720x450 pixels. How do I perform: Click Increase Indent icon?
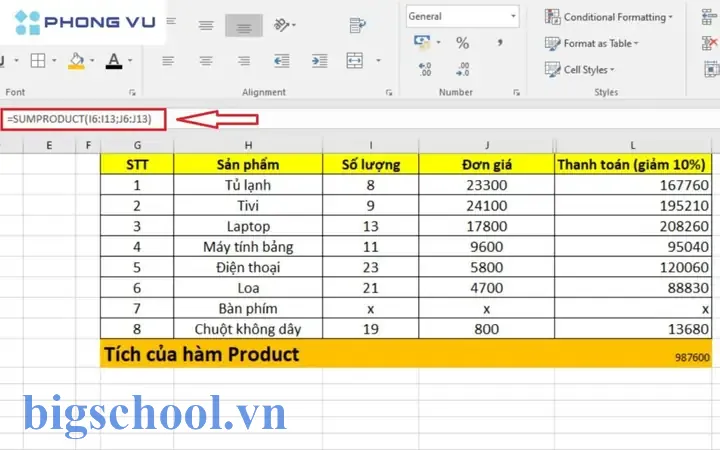pos(320,60)
